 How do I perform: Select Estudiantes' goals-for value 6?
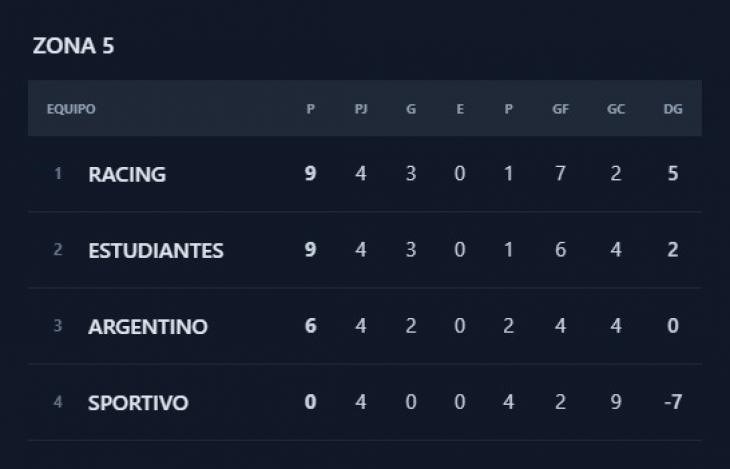click(x=560, y=250)
